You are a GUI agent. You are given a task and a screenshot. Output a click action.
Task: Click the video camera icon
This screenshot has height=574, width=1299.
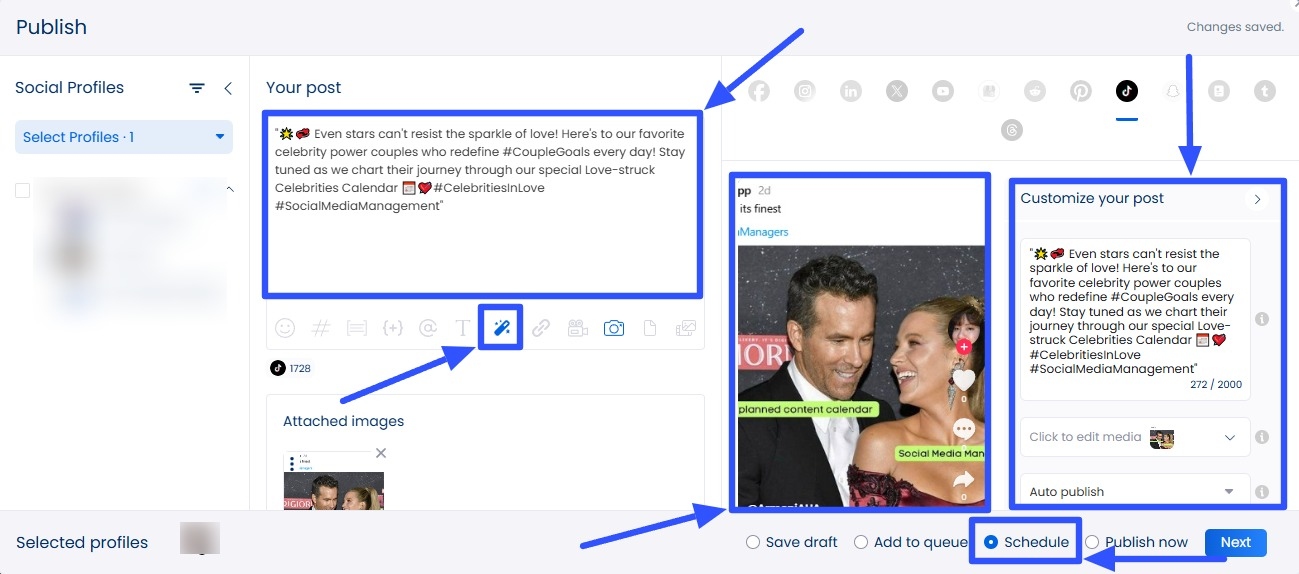point(577,328)
